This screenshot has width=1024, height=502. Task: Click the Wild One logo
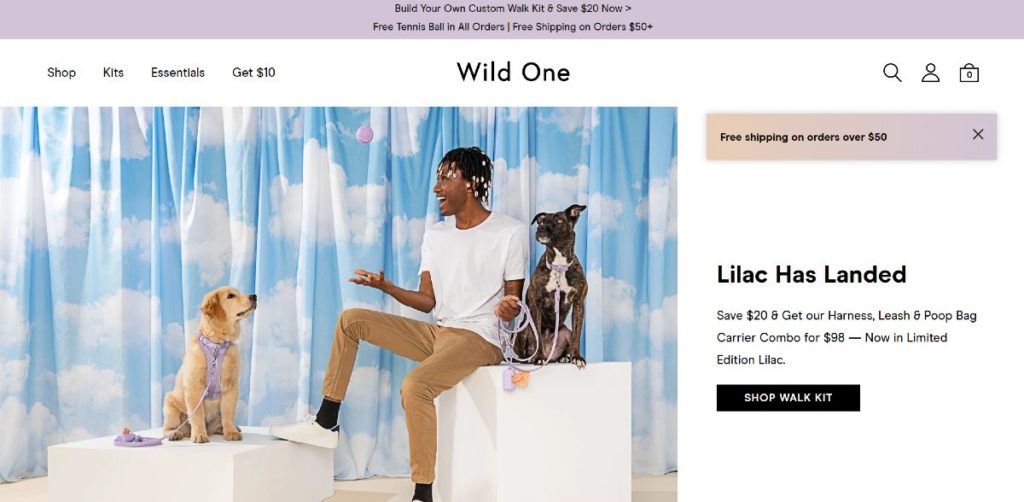click(x=513, y=72)
